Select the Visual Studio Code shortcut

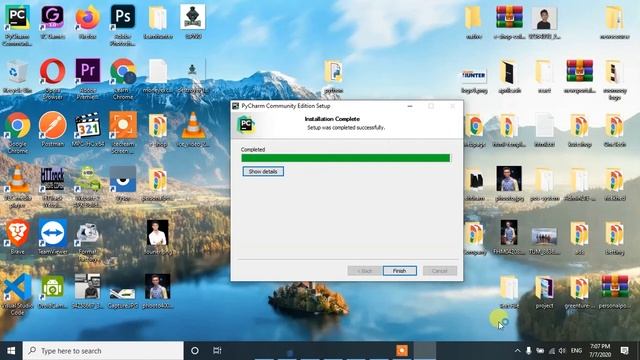17,295
